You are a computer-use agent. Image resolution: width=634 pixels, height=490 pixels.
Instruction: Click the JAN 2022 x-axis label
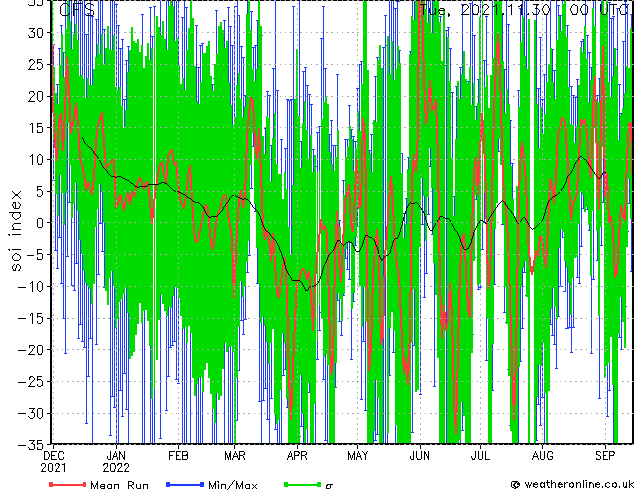click(116, 462)
